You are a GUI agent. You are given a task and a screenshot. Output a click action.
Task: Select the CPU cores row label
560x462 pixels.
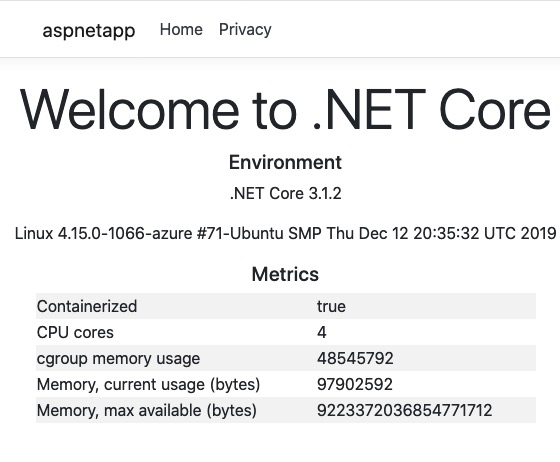pyautogui.click(x=75, y=332)
